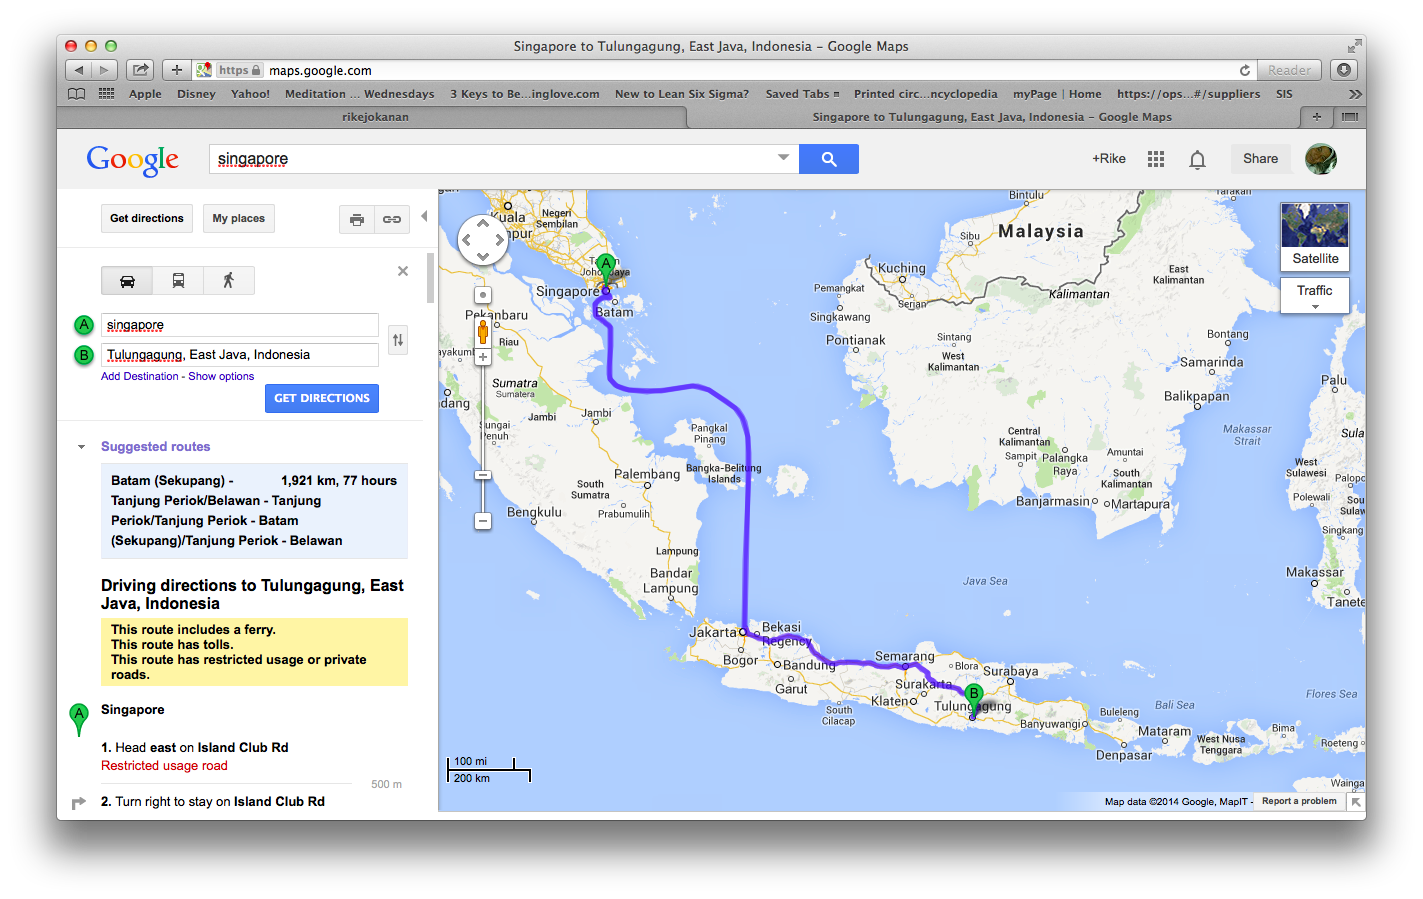The width and height of the screenshot is (1423, 899).
Task: Open the search box suggestions dropdown
Action: [x=783, y=158]
